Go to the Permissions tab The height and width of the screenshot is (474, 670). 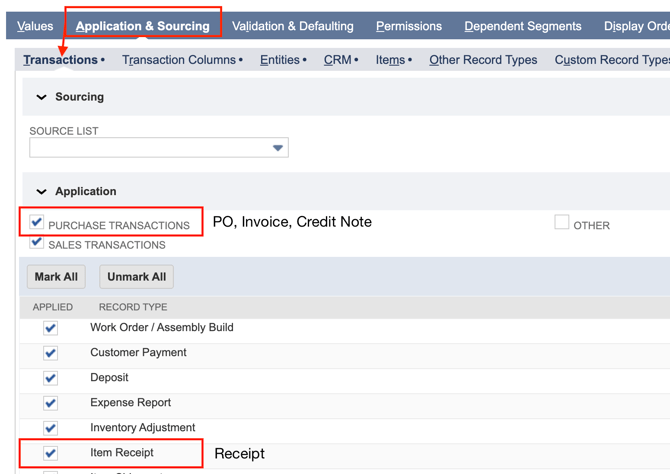(x=409, y=26)
